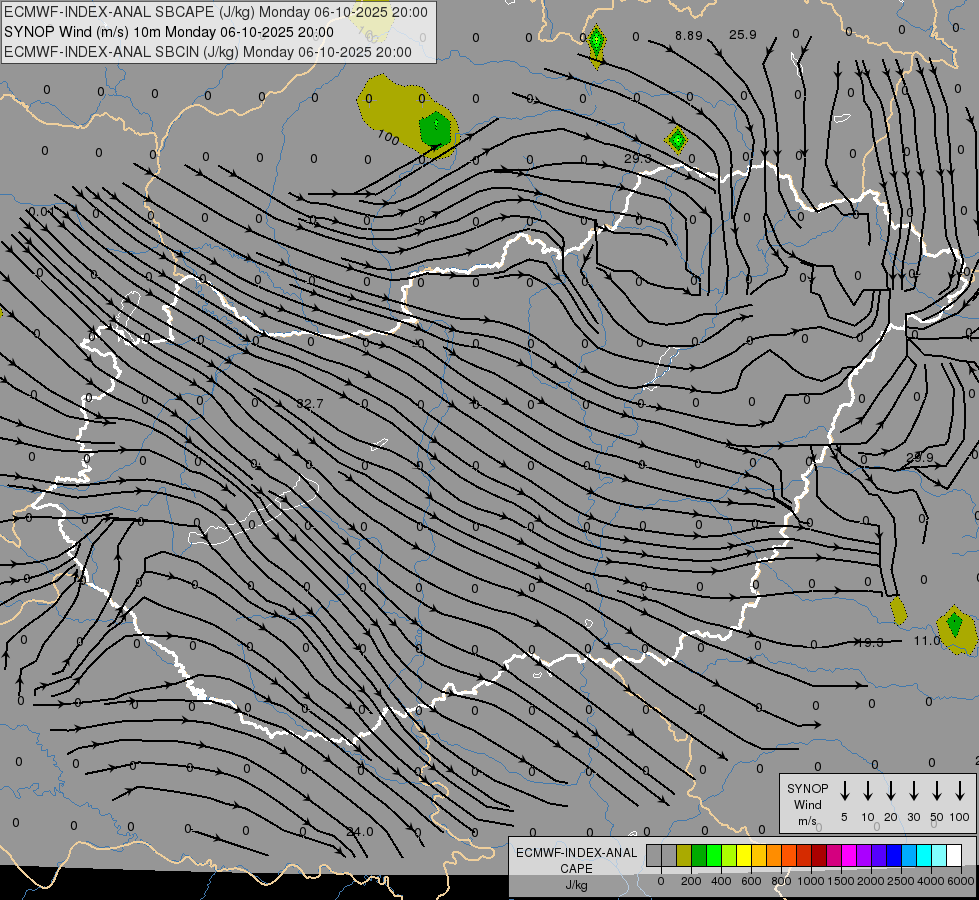
Task: Pick the yellow-green lime swatch in CAPE bar
Action: coord(729,856)
